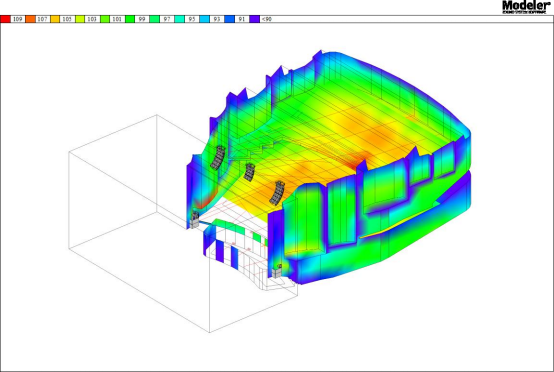The width and height of the screenshot is (554, 372).
Task: Click the Modeler logo
Action: [526, 7]
